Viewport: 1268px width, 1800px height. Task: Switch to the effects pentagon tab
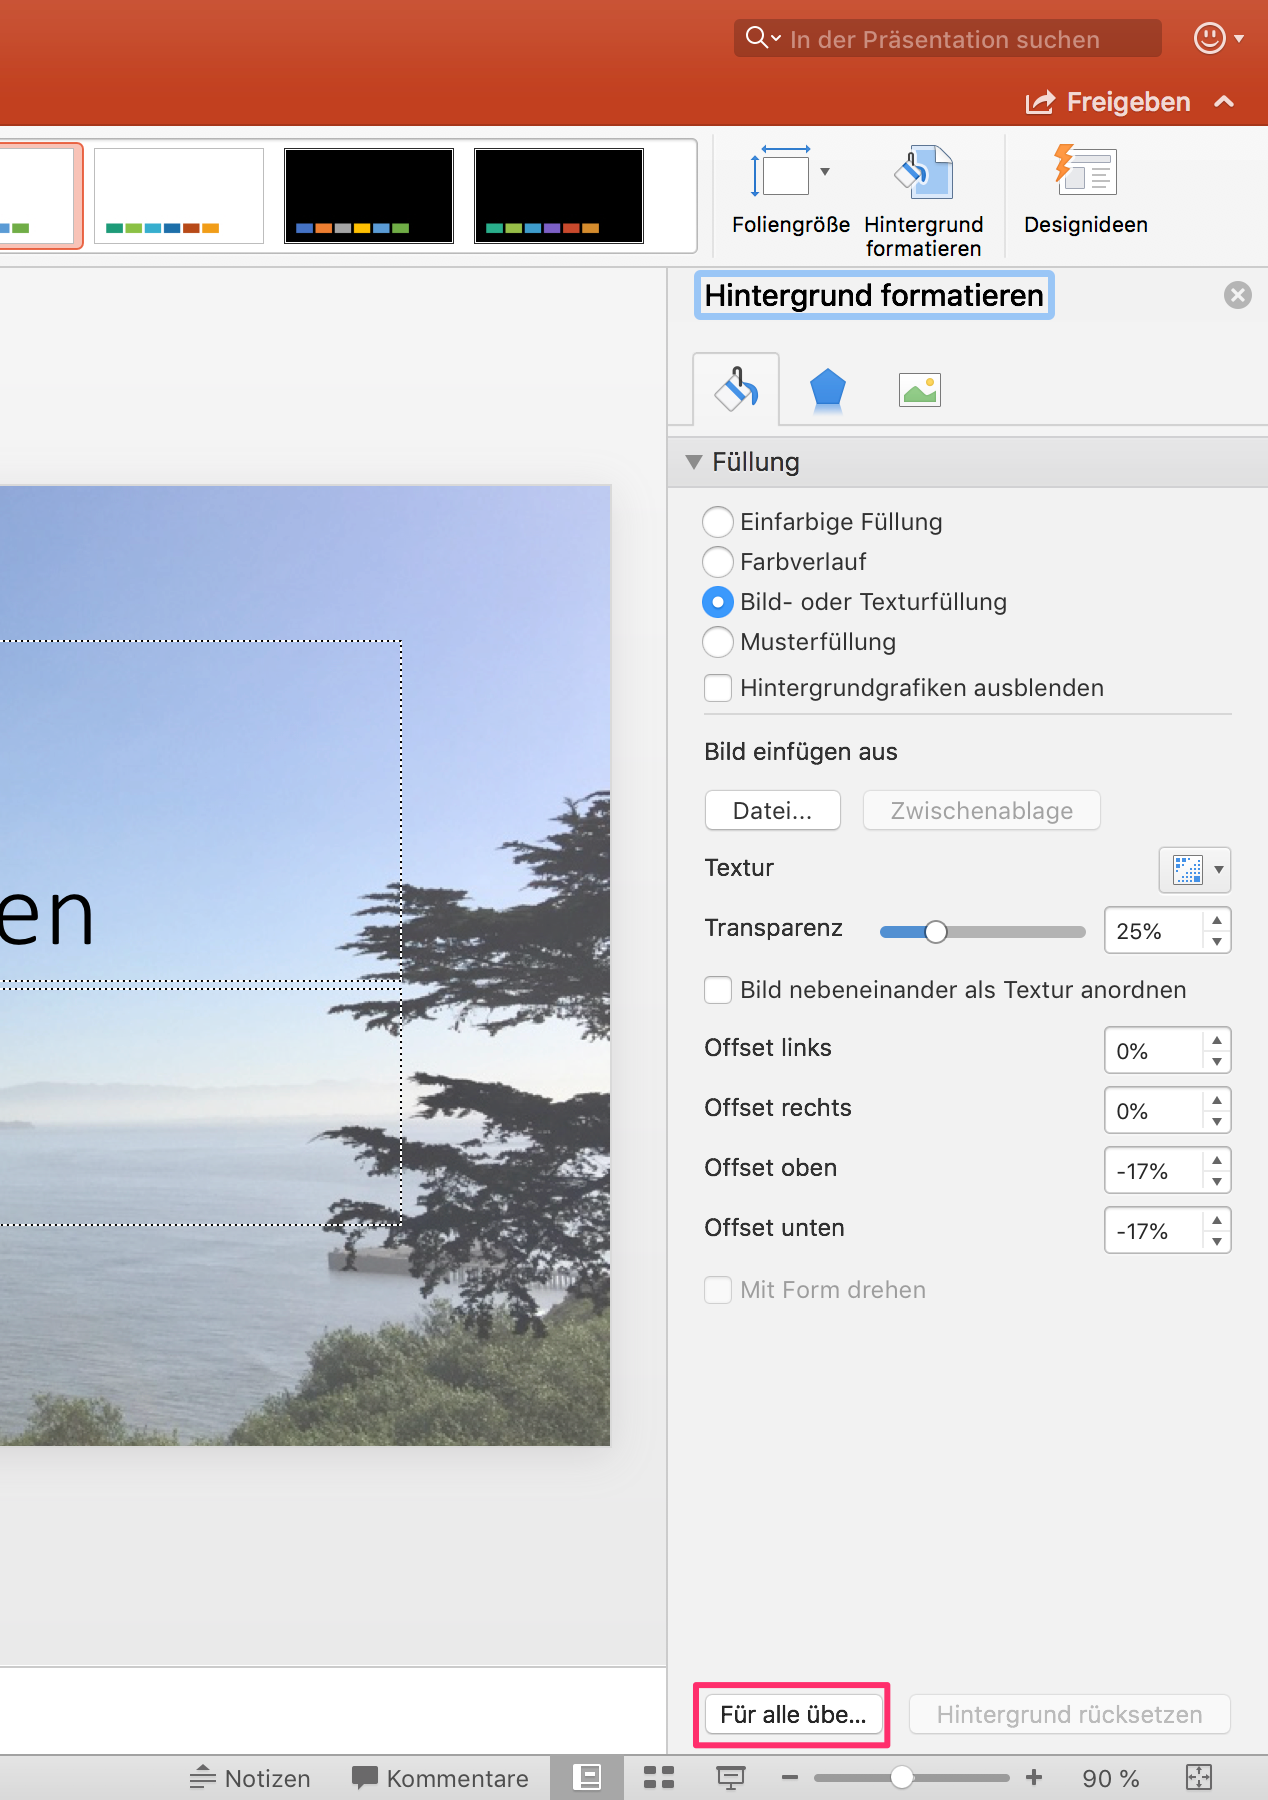click(828, 389)
